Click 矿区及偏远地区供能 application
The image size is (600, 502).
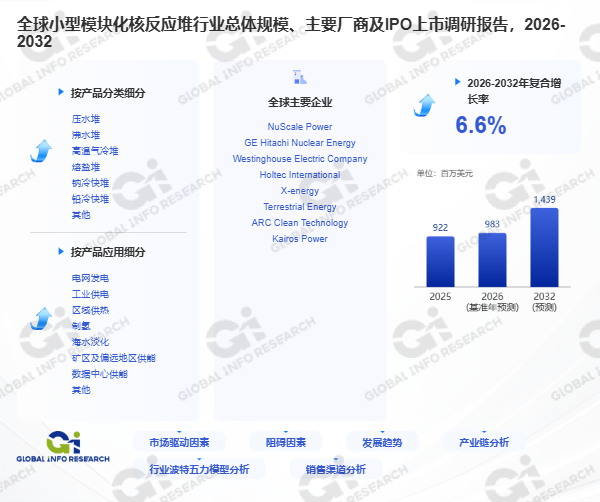click(114, 358)
